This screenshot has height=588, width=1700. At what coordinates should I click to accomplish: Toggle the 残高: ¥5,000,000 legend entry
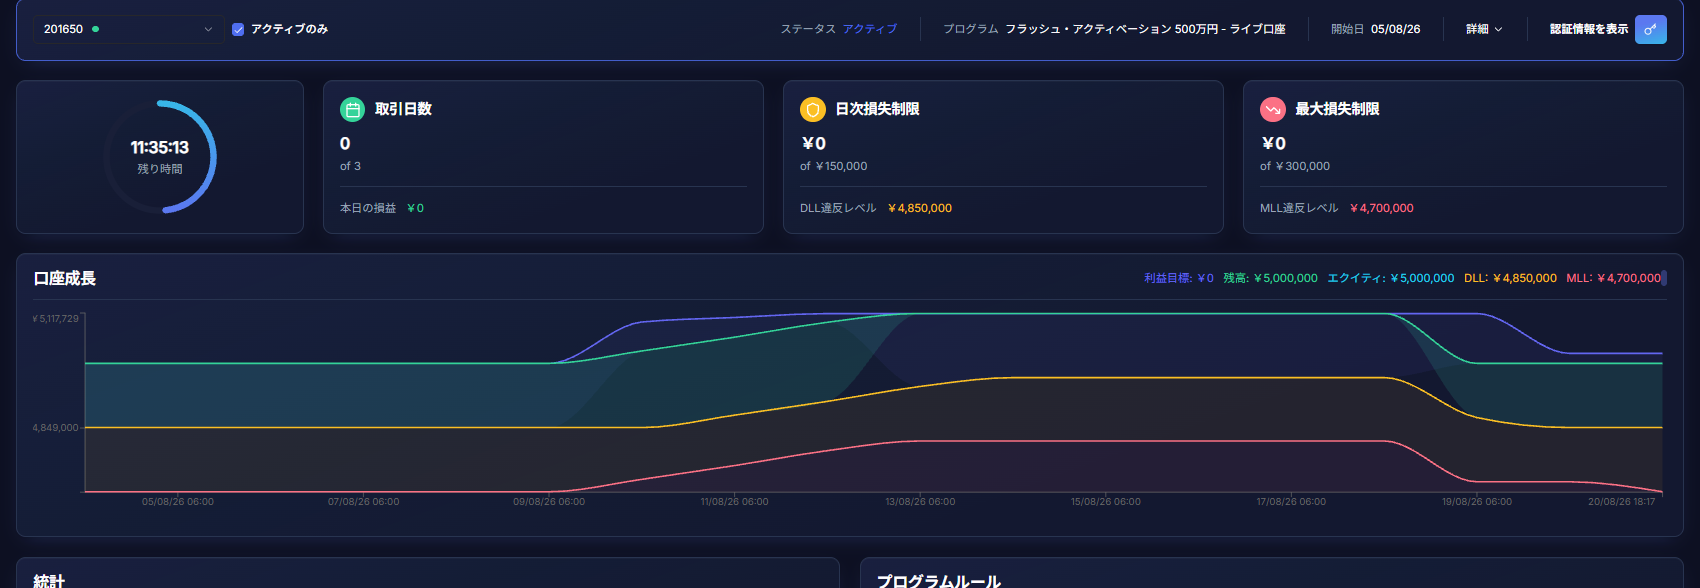1270,278
